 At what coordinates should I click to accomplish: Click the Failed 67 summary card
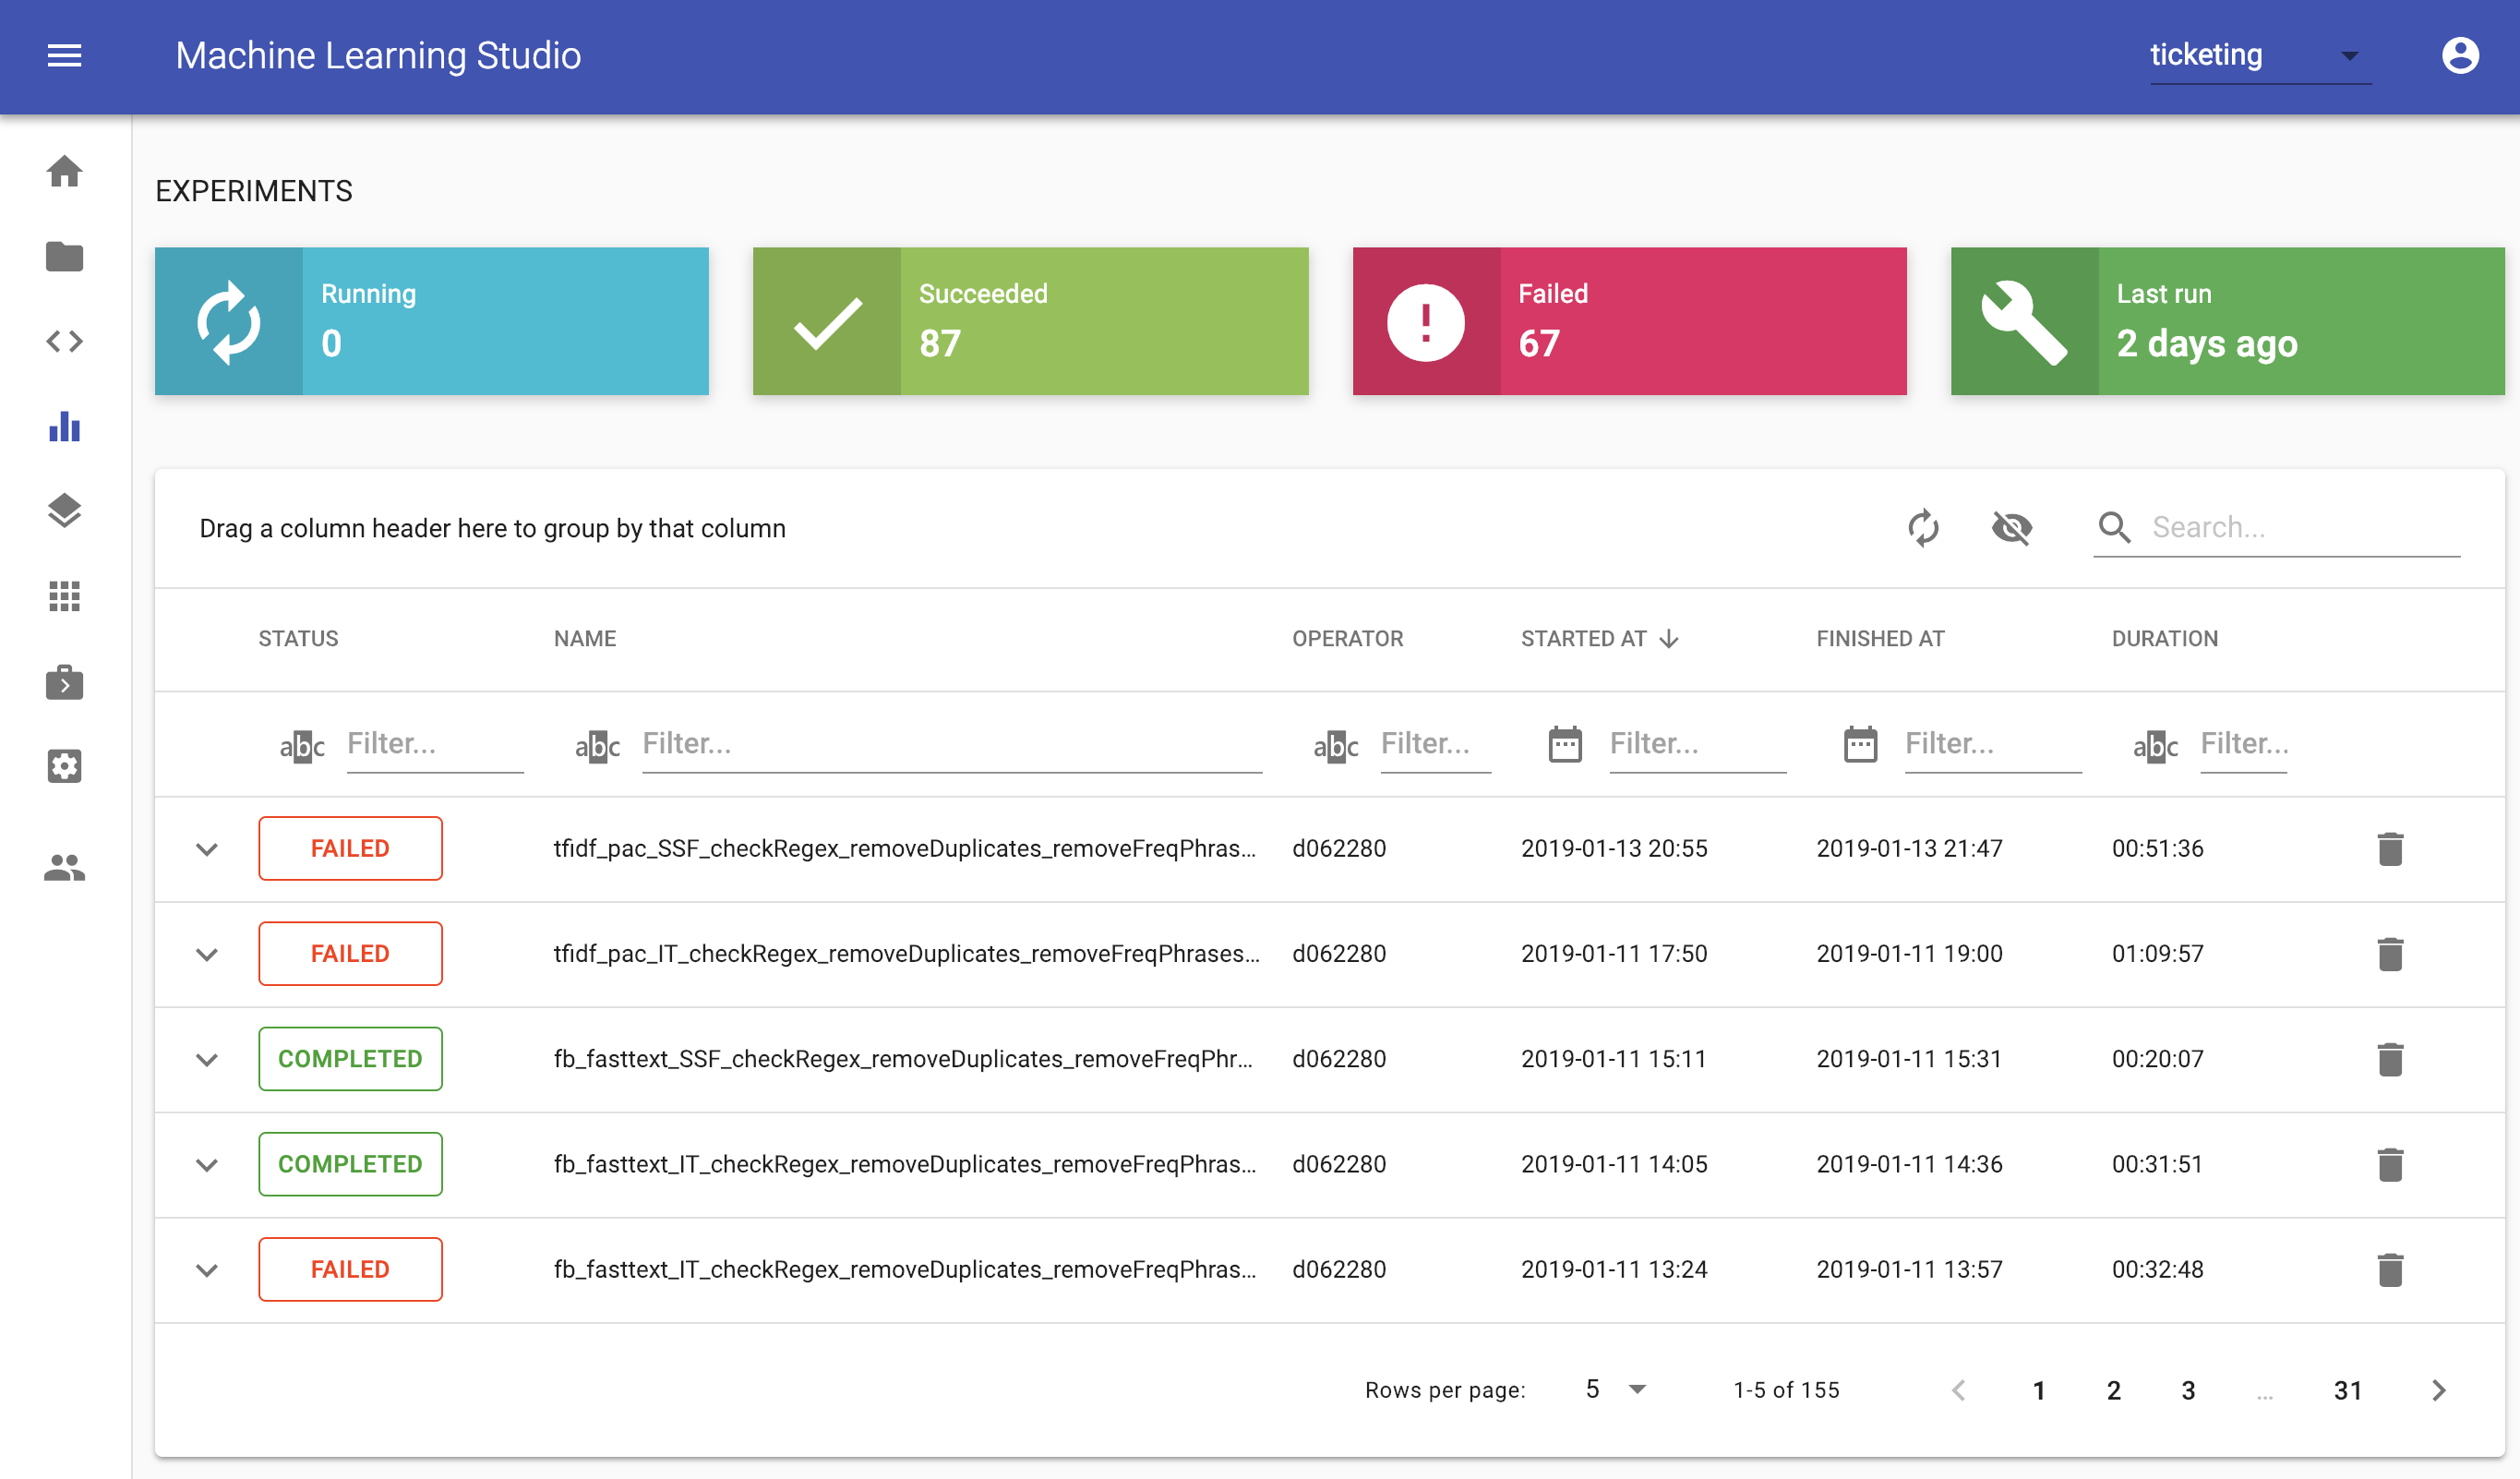point(1628,321)
